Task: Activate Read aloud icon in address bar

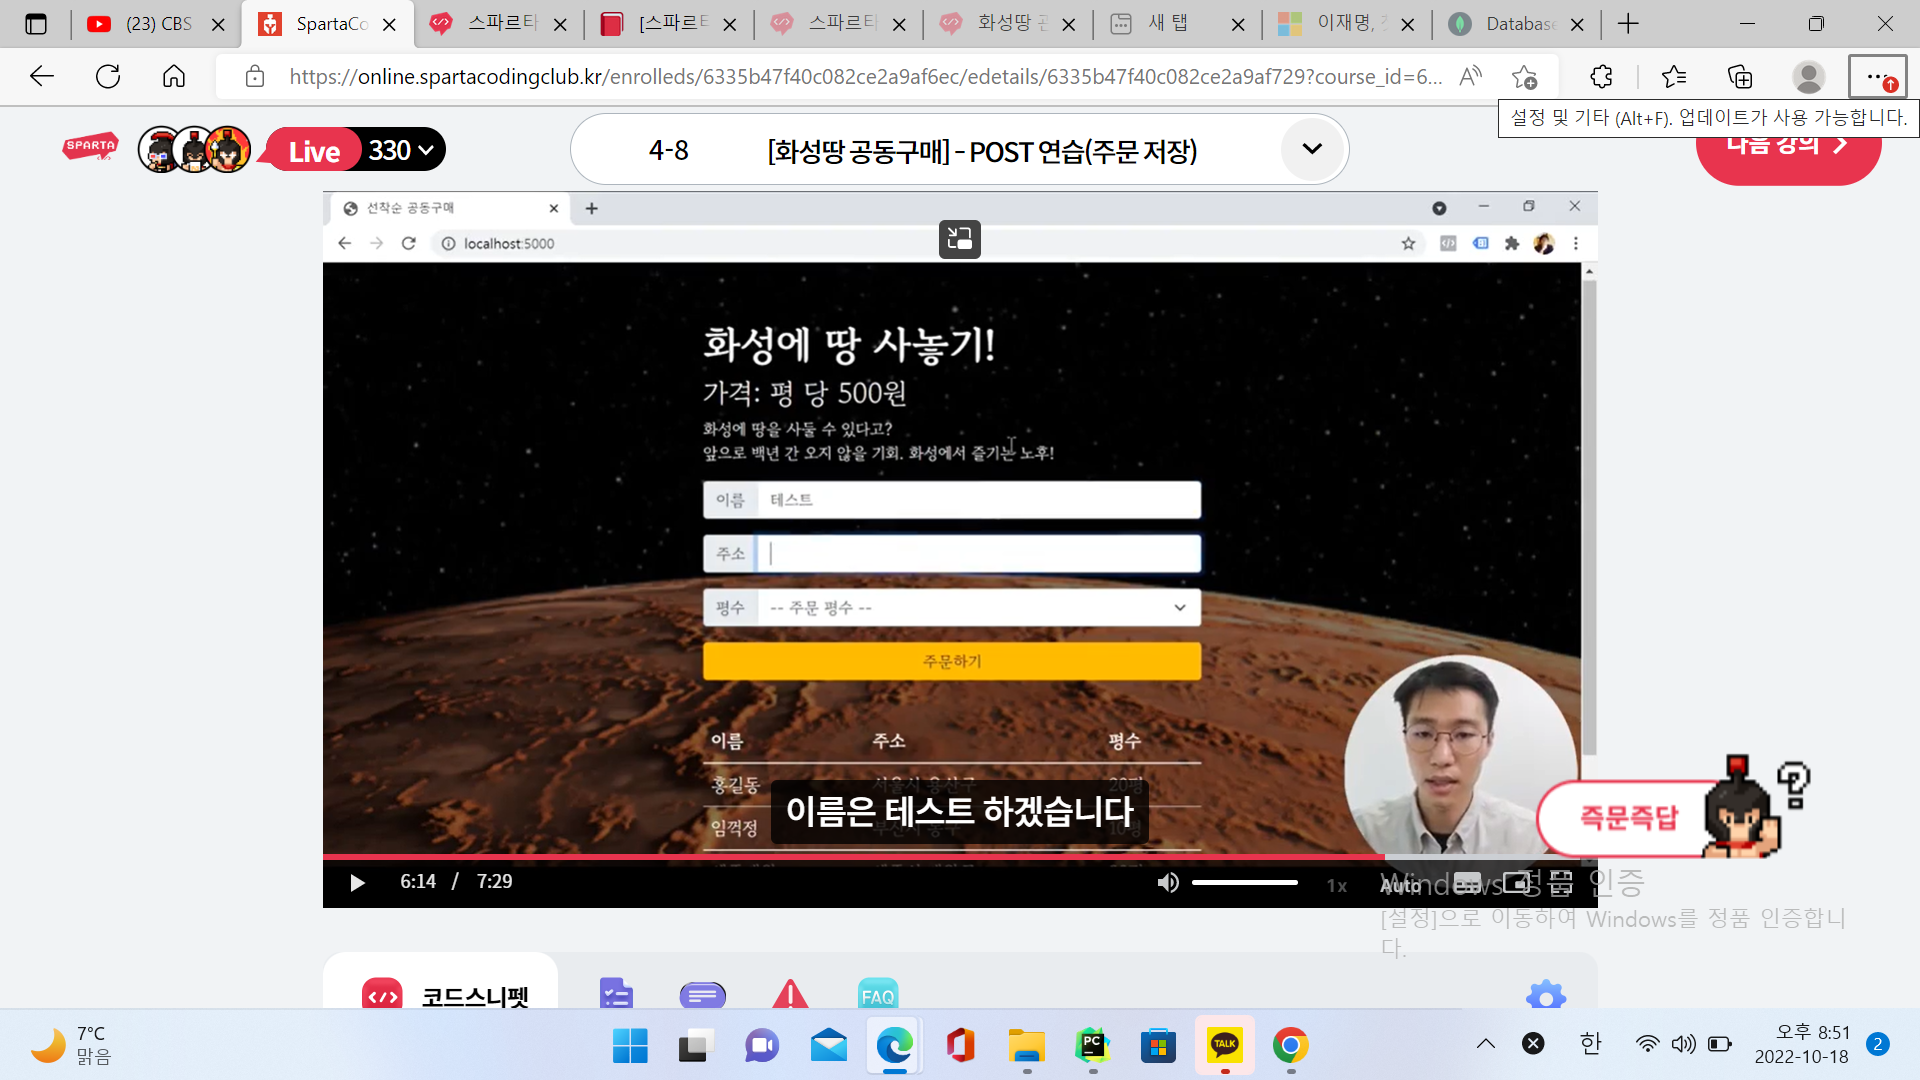Action: click(1471, 76)
